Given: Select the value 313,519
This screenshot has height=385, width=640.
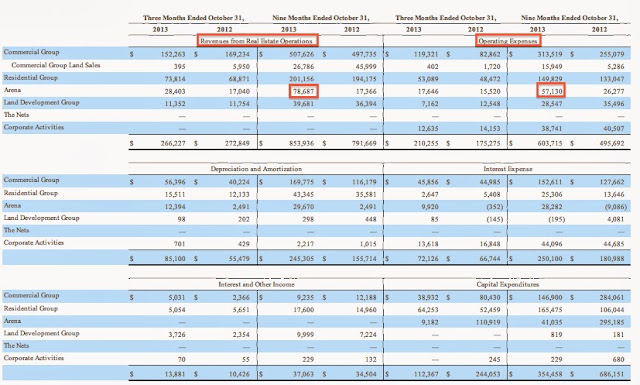Looking at the screenshot, I should [x=550, y=54].
